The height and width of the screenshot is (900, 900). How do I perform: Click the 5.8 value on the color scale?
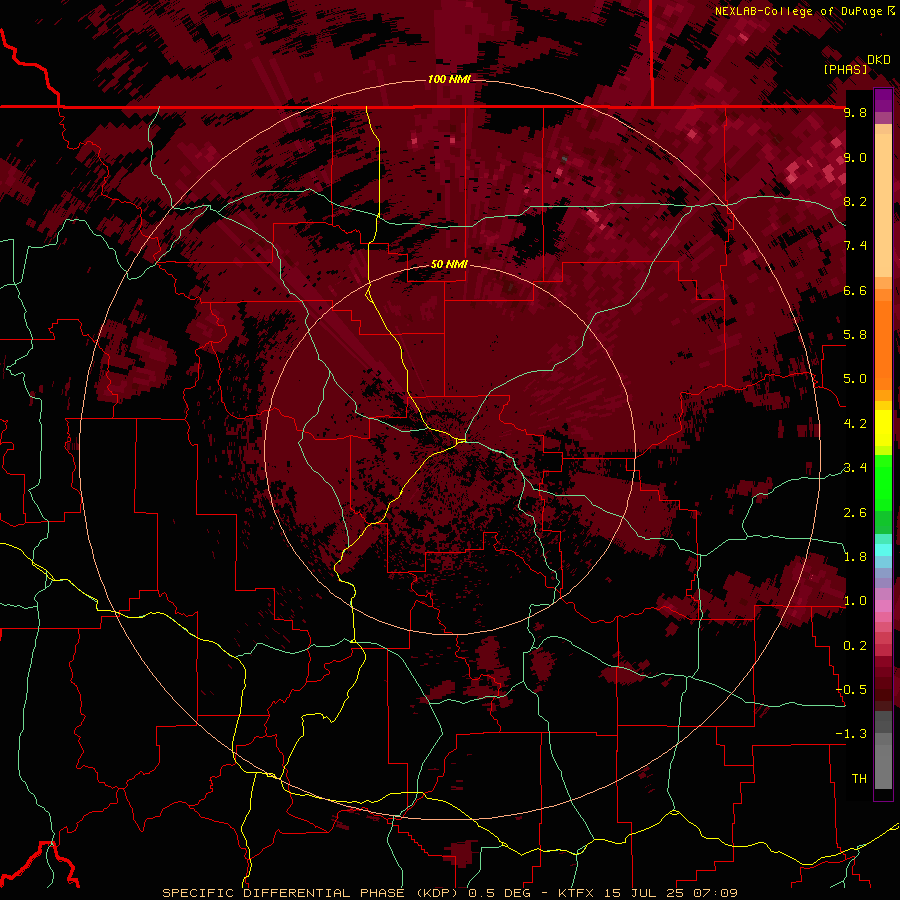pos(855,335)
